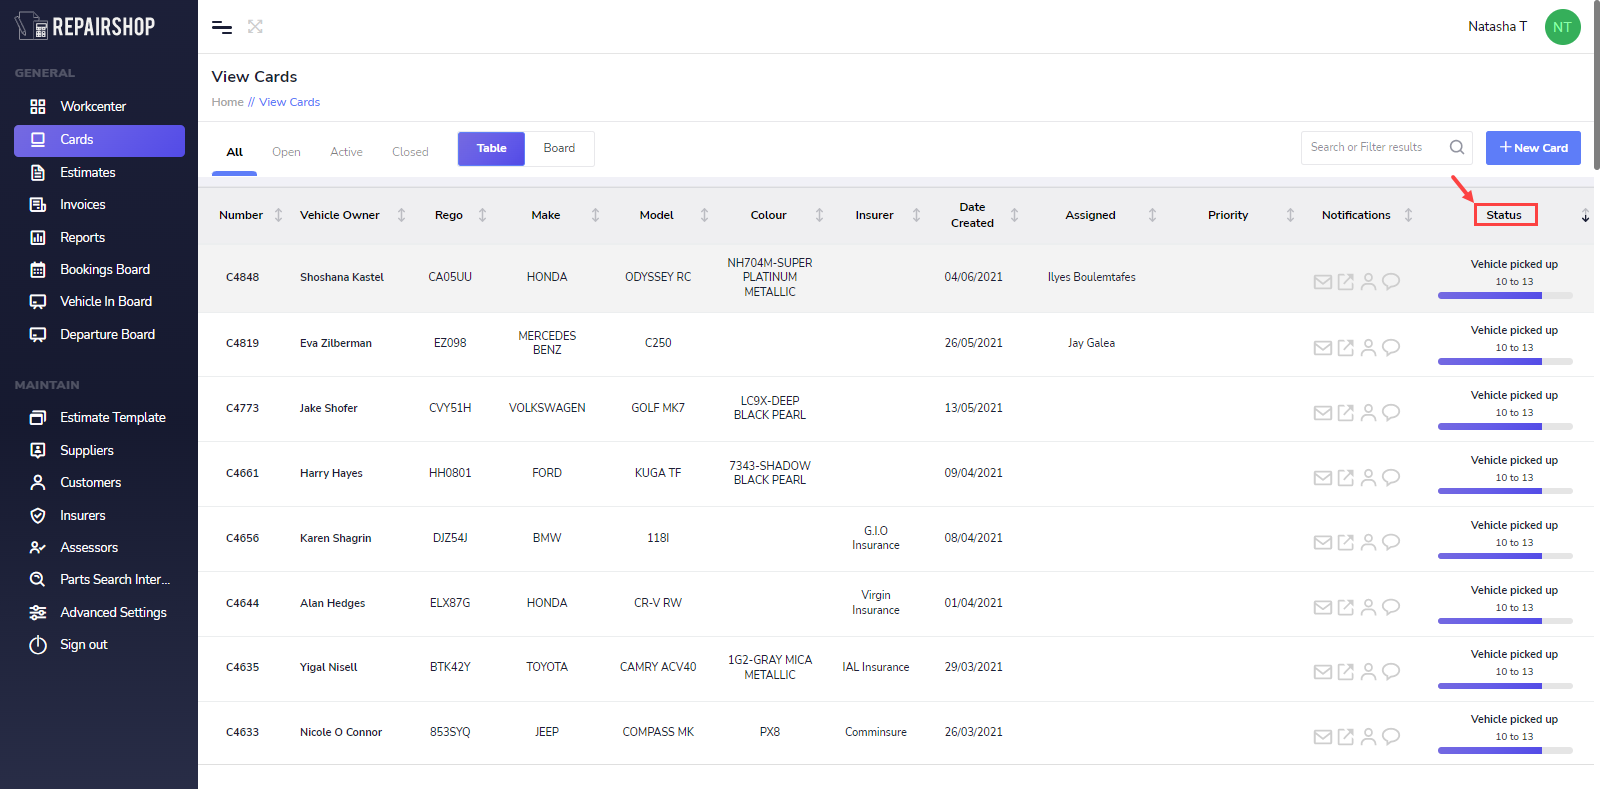Select the Table view toggle

point(491,148)
